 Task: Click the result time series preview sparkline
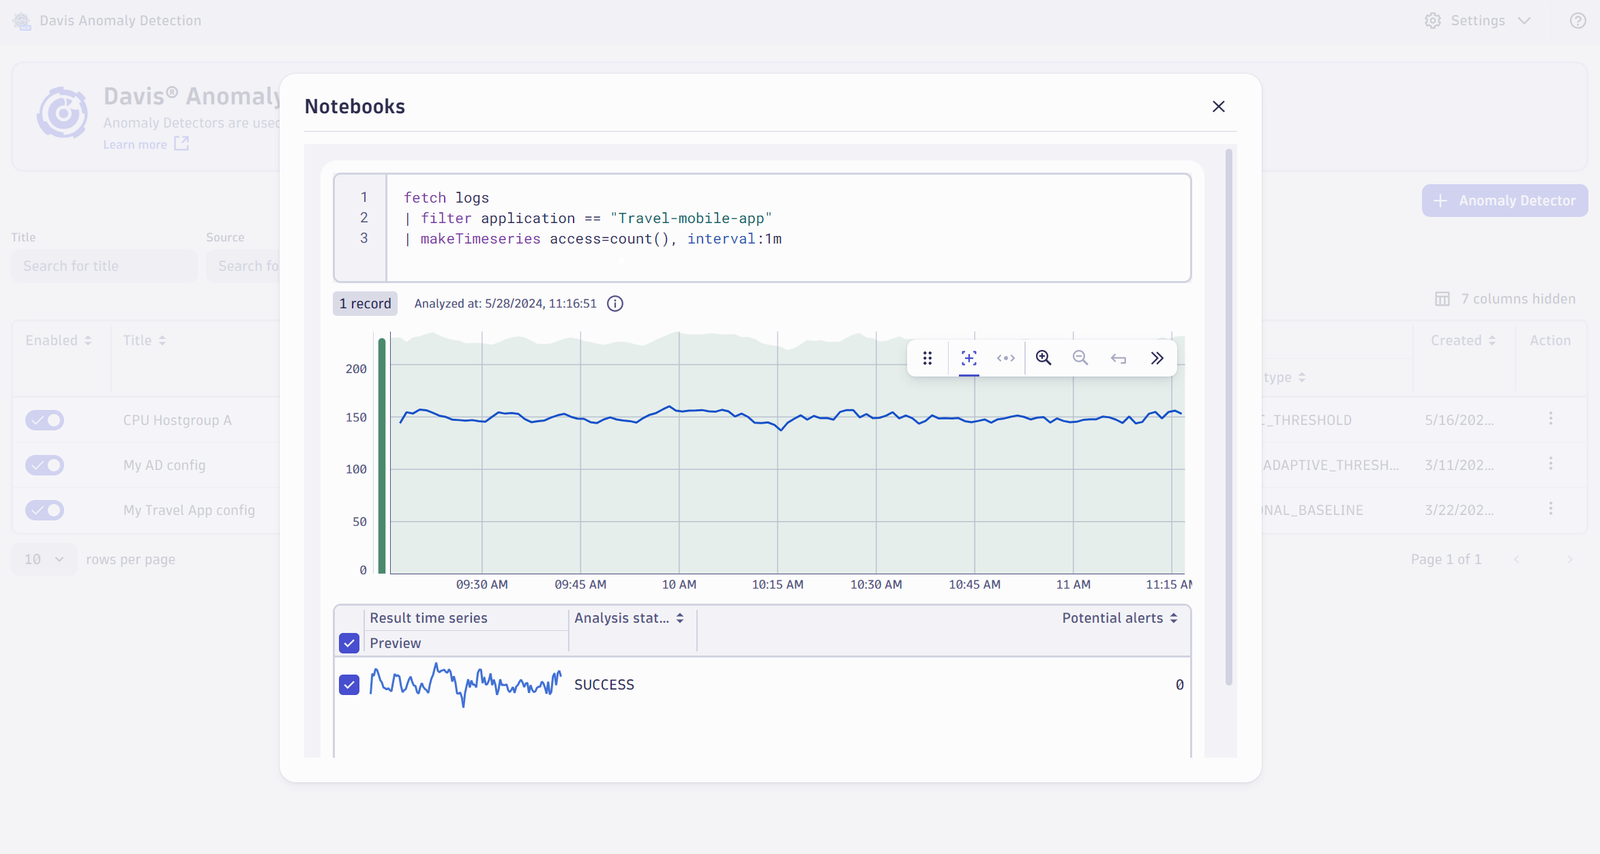[x=465, y=685]
